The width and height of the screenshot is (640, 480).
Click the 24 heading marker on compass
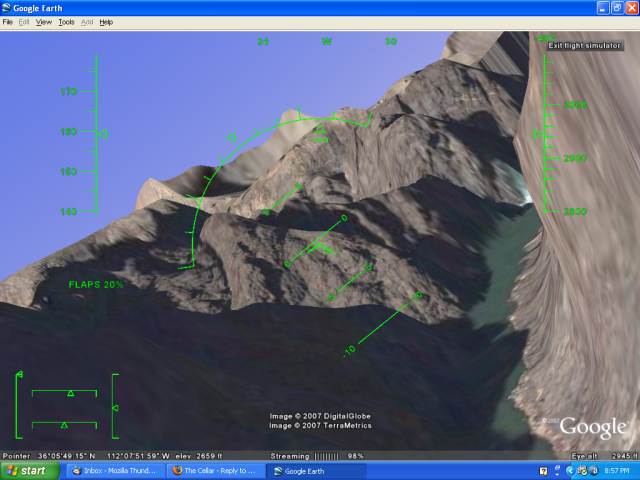pos(263,41)
